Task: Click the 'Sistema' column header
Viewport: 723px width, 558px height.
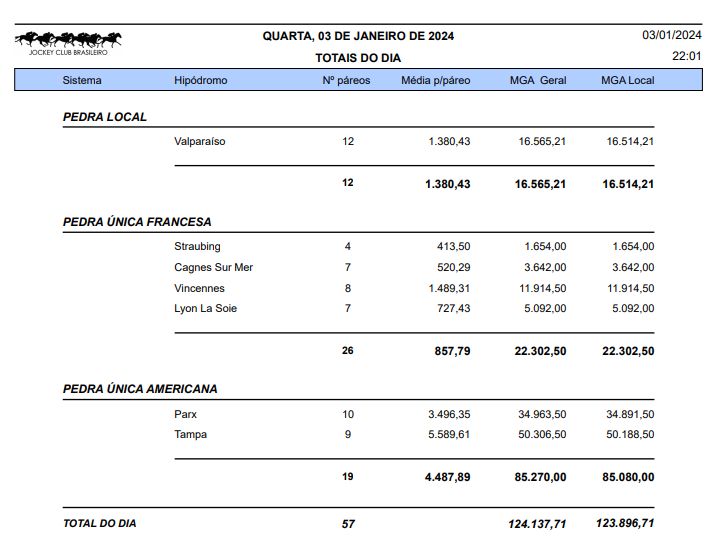Action: tap(82, 80)
